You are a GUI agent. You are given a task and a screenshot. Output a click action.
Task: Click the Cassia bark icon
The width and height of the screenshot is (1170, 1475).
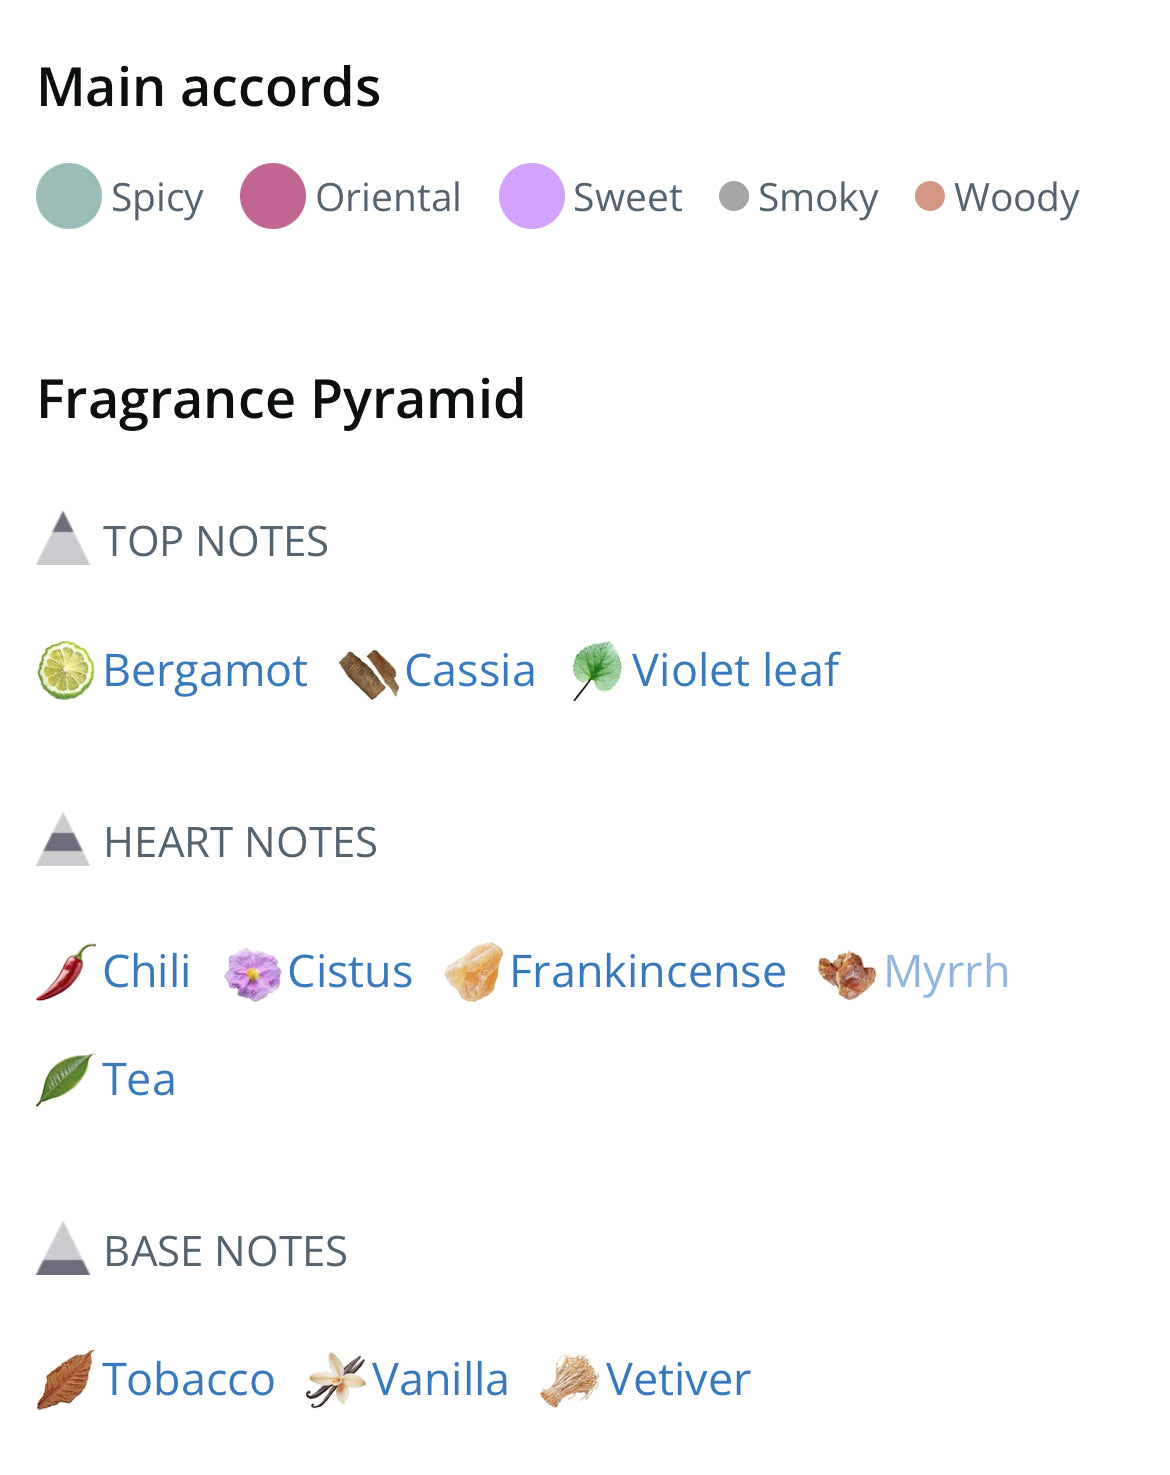pos(369,674)
